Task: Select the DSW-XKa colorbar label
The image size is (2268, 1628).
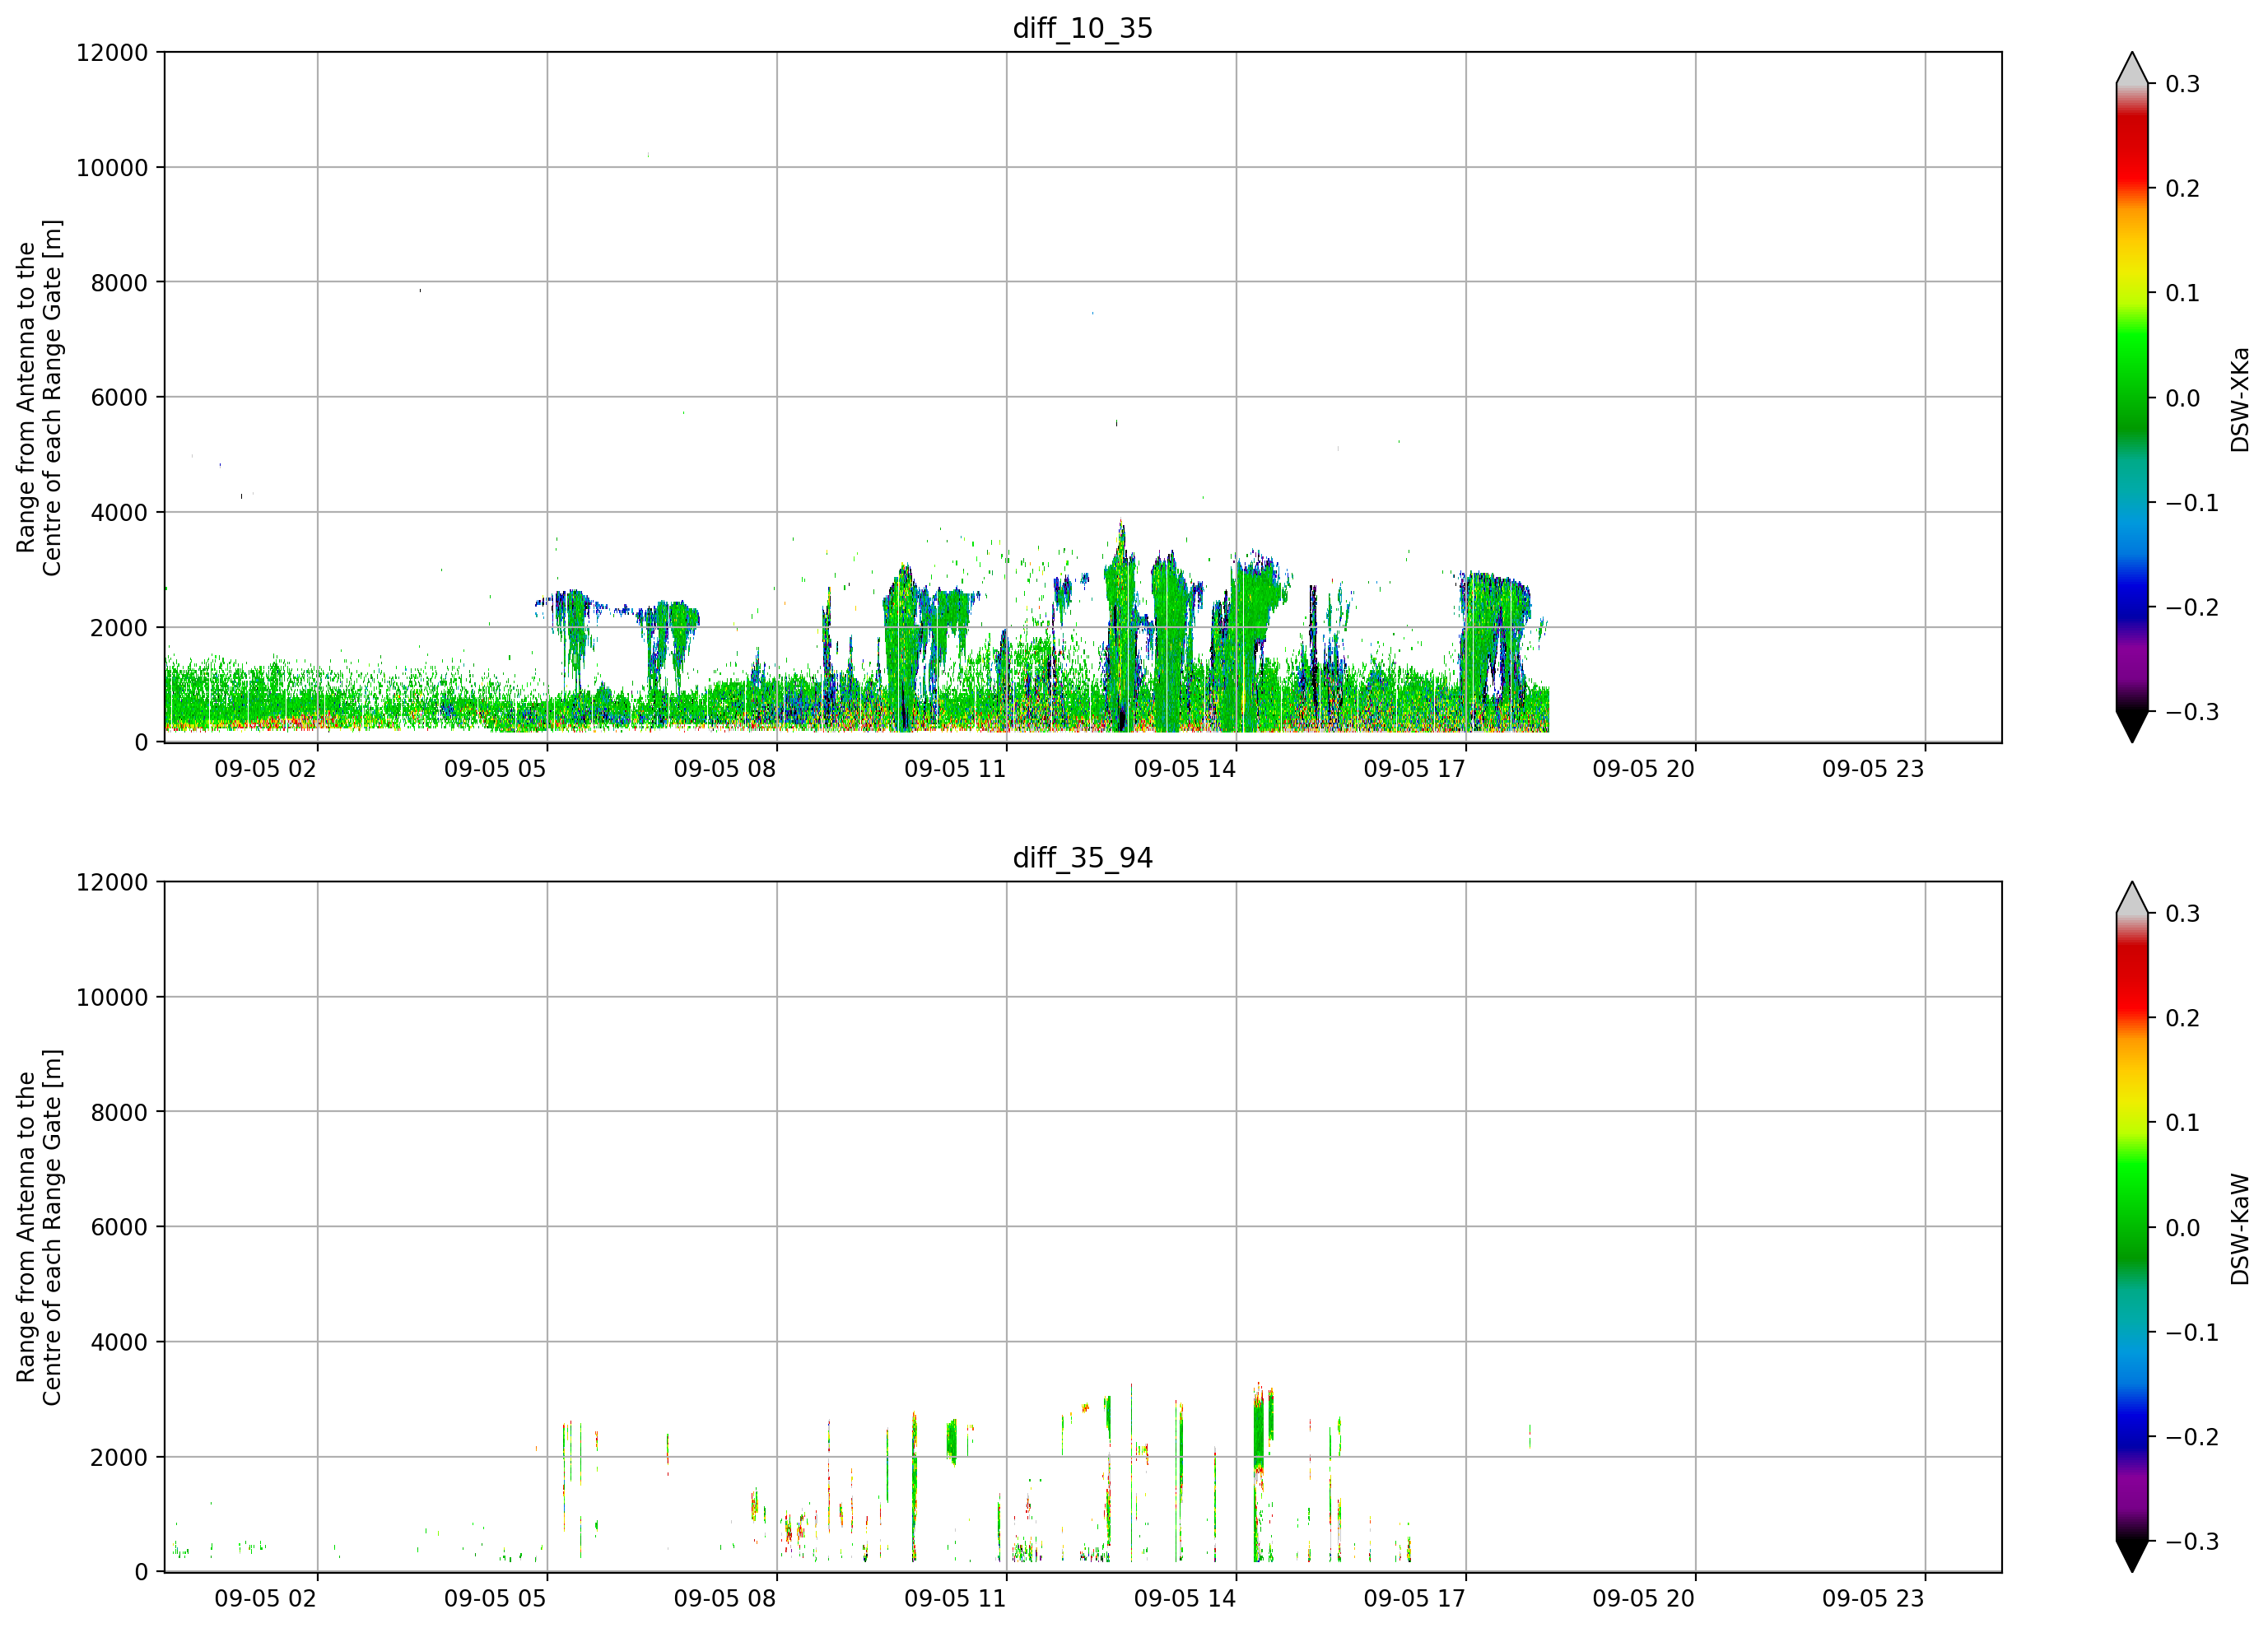Action: pyautogui.click(x=2240, y=399)
